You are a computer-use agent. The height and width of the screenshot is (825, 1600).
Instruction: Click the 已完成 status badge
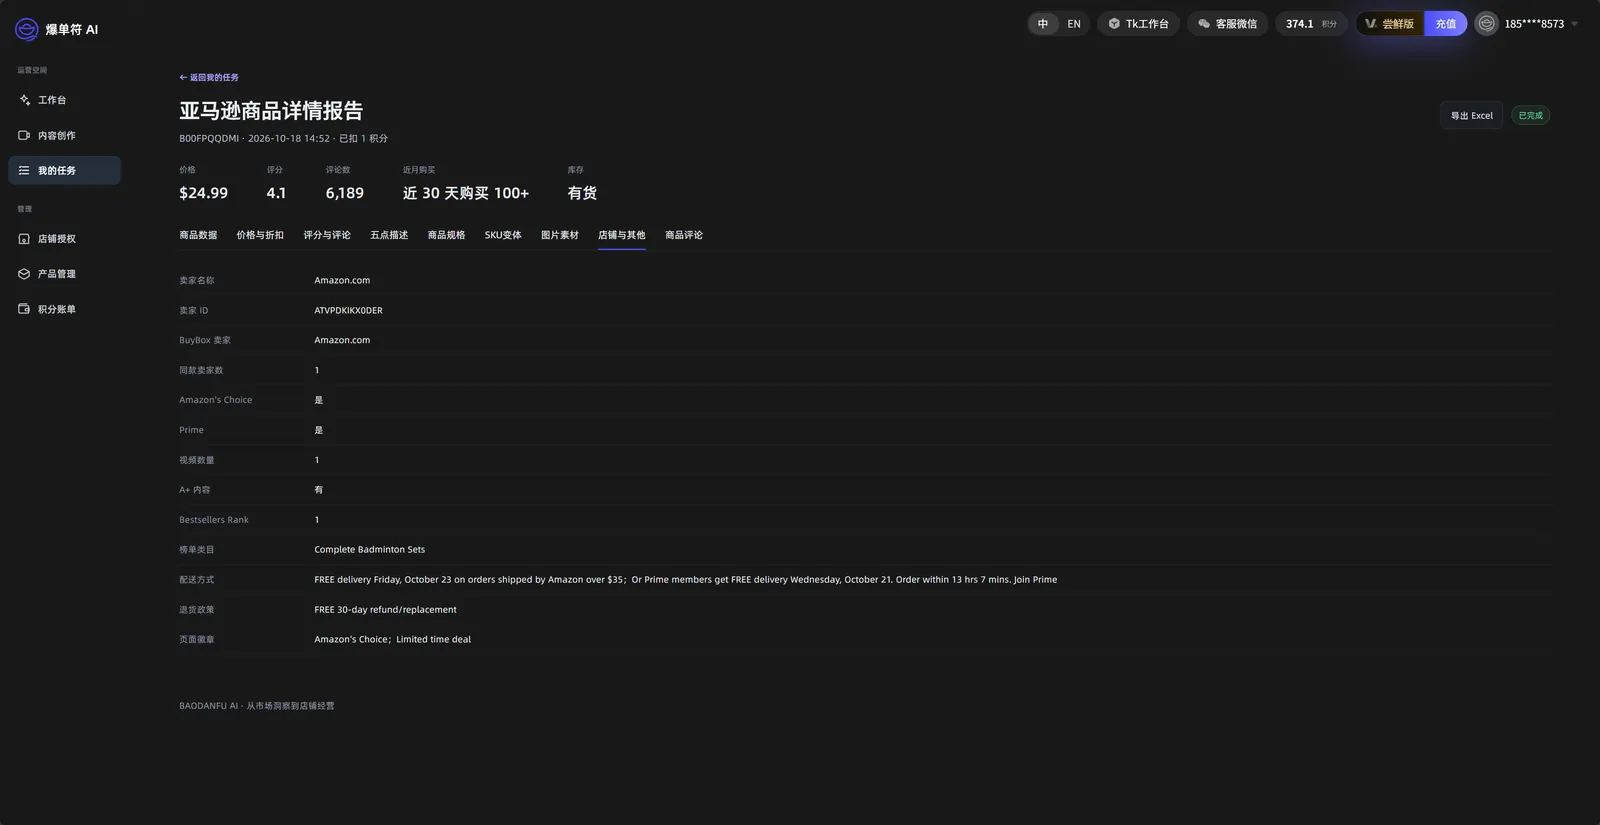click(1530, 116)
